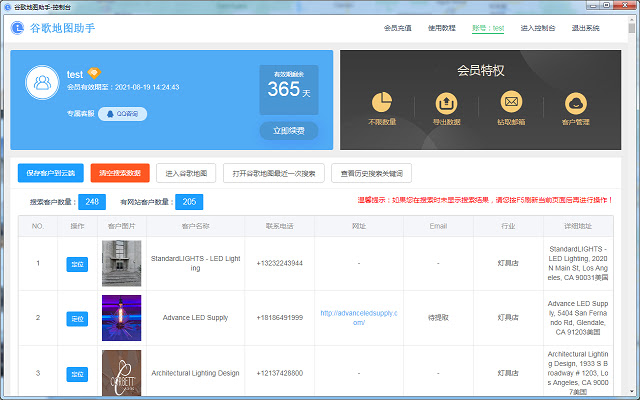Click the blue 保存客户到云端 button
Image resolution: width=640 pixels, height=400 pixels.
point(51,173)
